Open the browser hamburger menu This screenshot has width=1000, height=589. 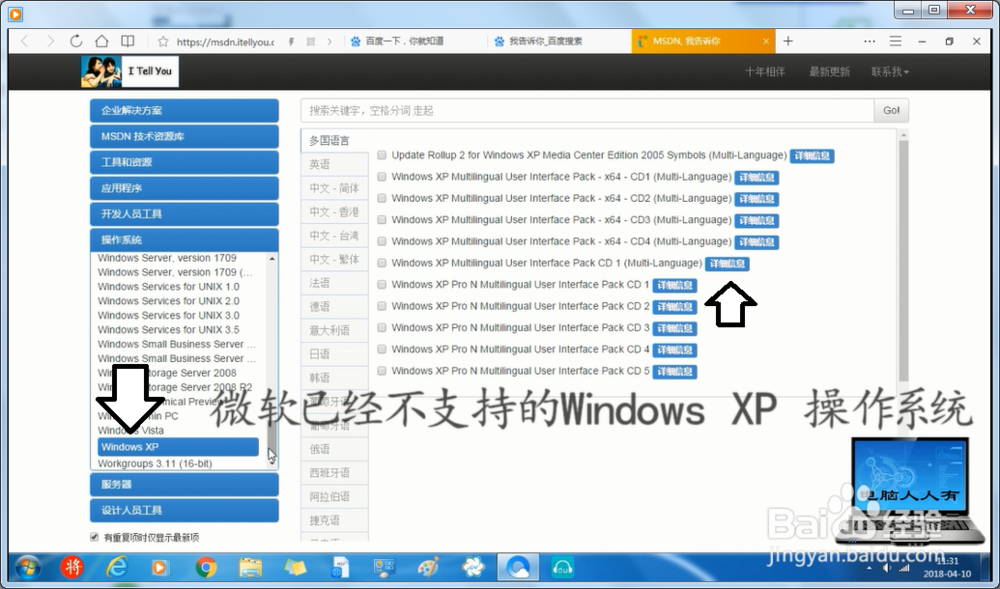point(895,41)
